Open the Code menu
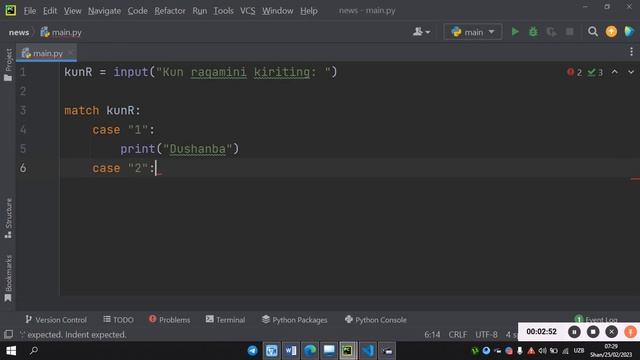Screen dimensions: 640x360 pyautogui.click(x=138, y=11)
